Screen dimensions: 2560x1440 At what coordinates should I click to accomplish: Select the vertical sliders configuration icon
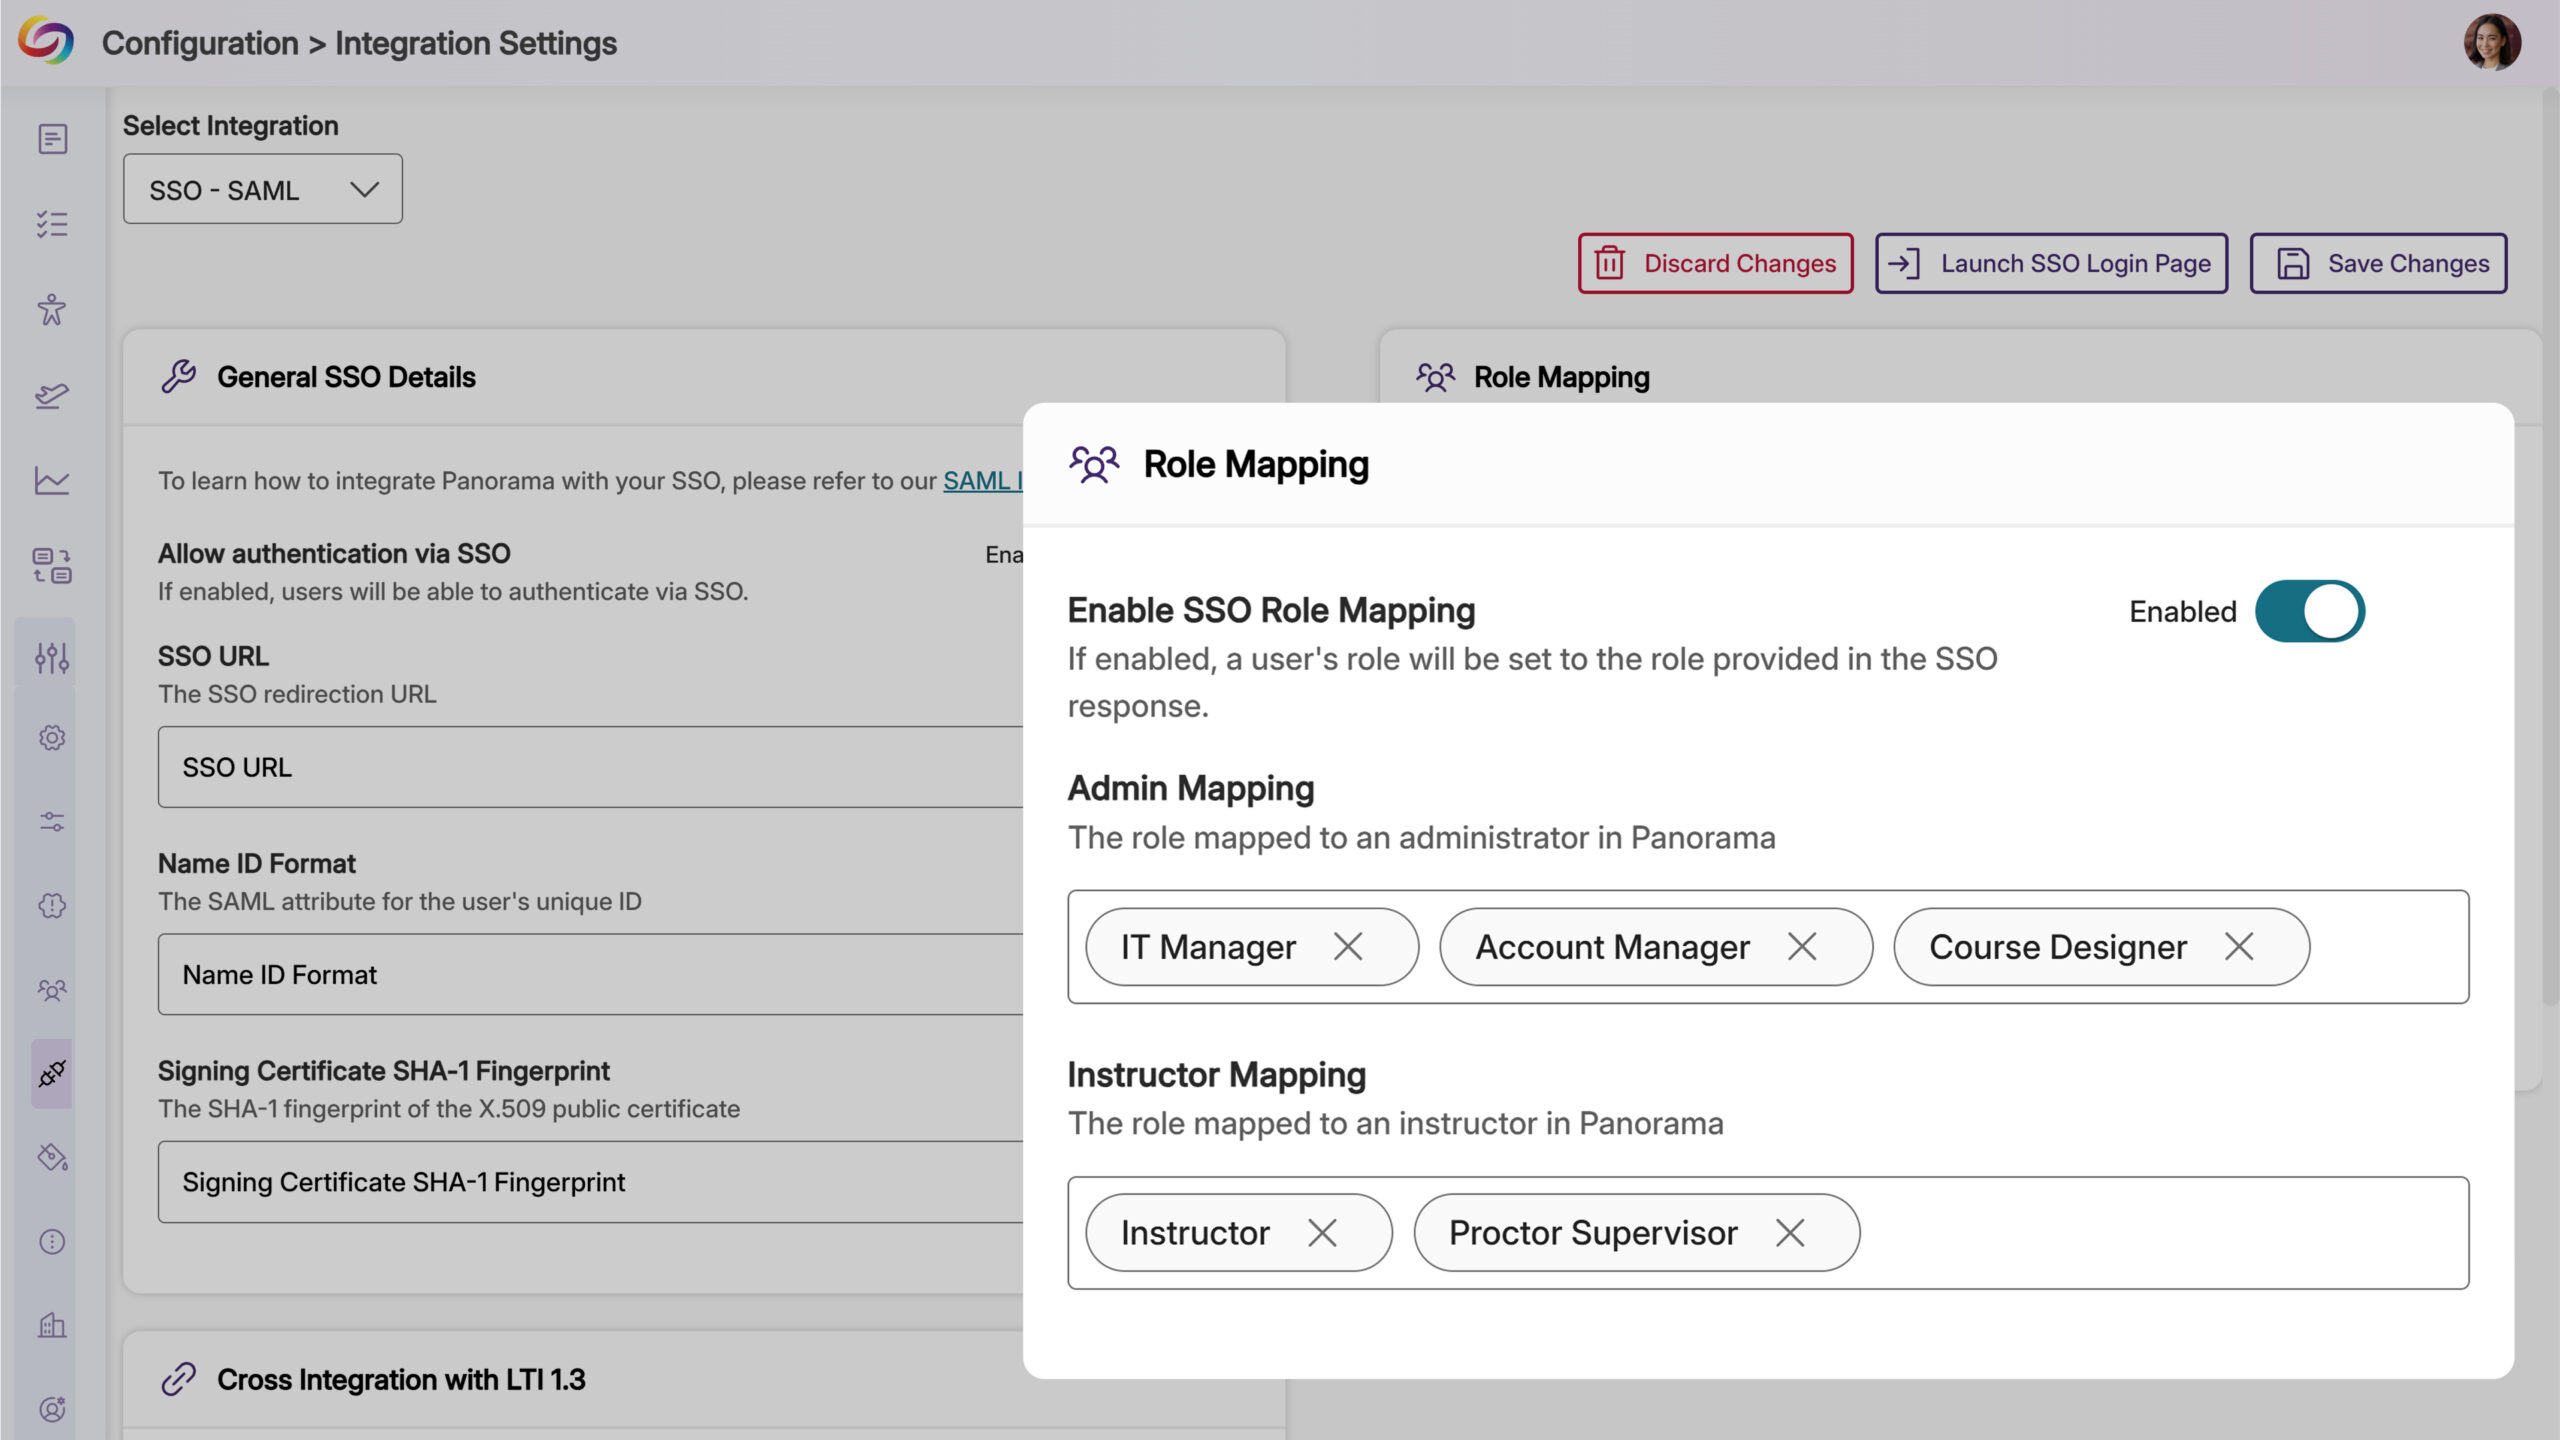tap(52, 657)
